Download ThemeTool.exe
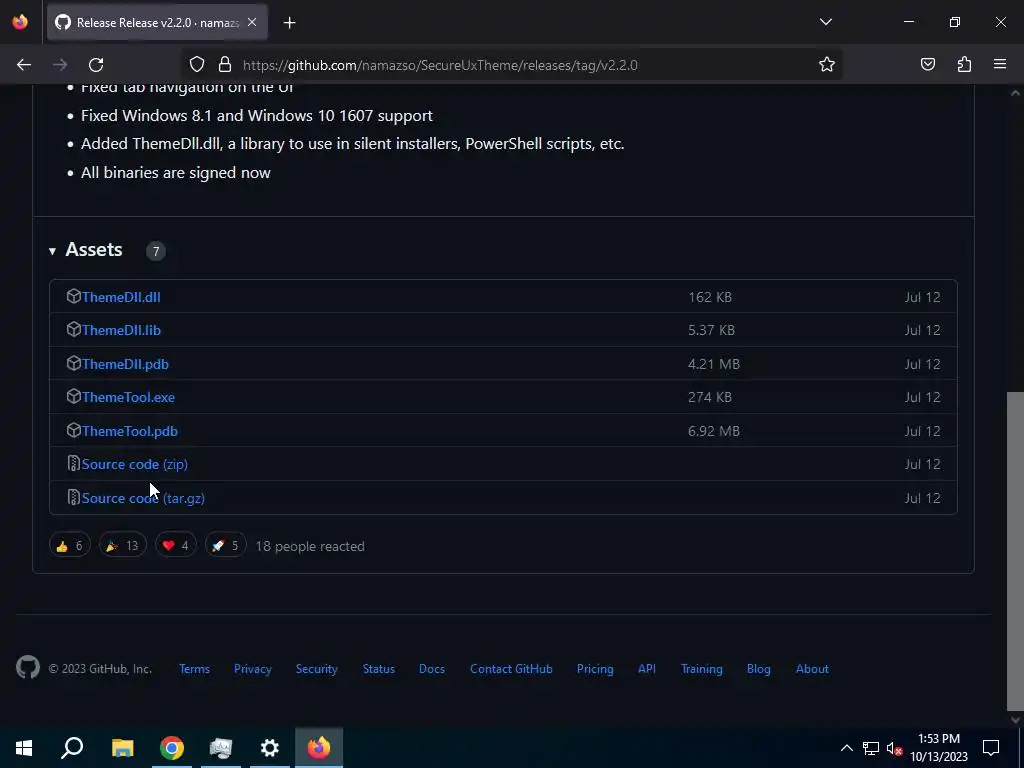Screen dimensions: 1024x768 pyautogui.click(x=128, y=397)
